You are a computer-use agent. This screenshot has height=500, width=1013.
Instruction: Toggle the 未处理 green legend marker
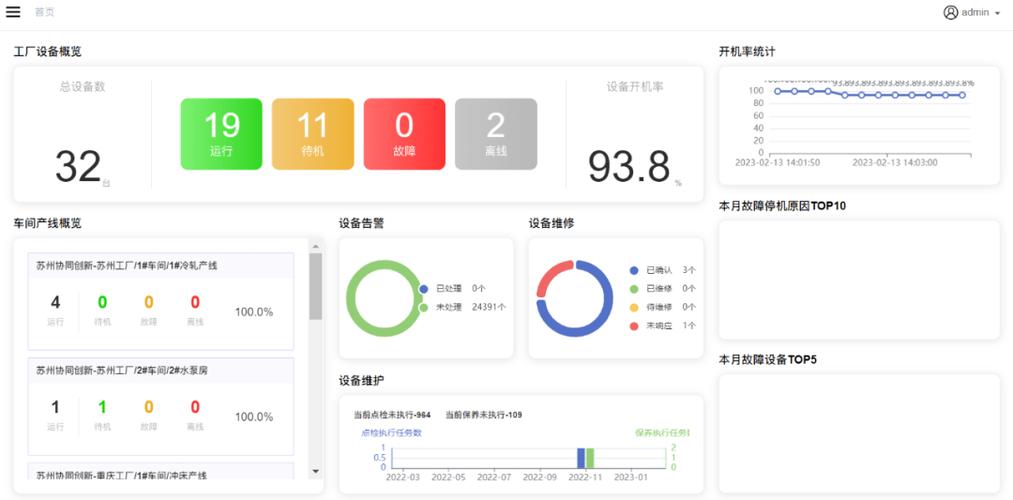click(x=424, y=307)
